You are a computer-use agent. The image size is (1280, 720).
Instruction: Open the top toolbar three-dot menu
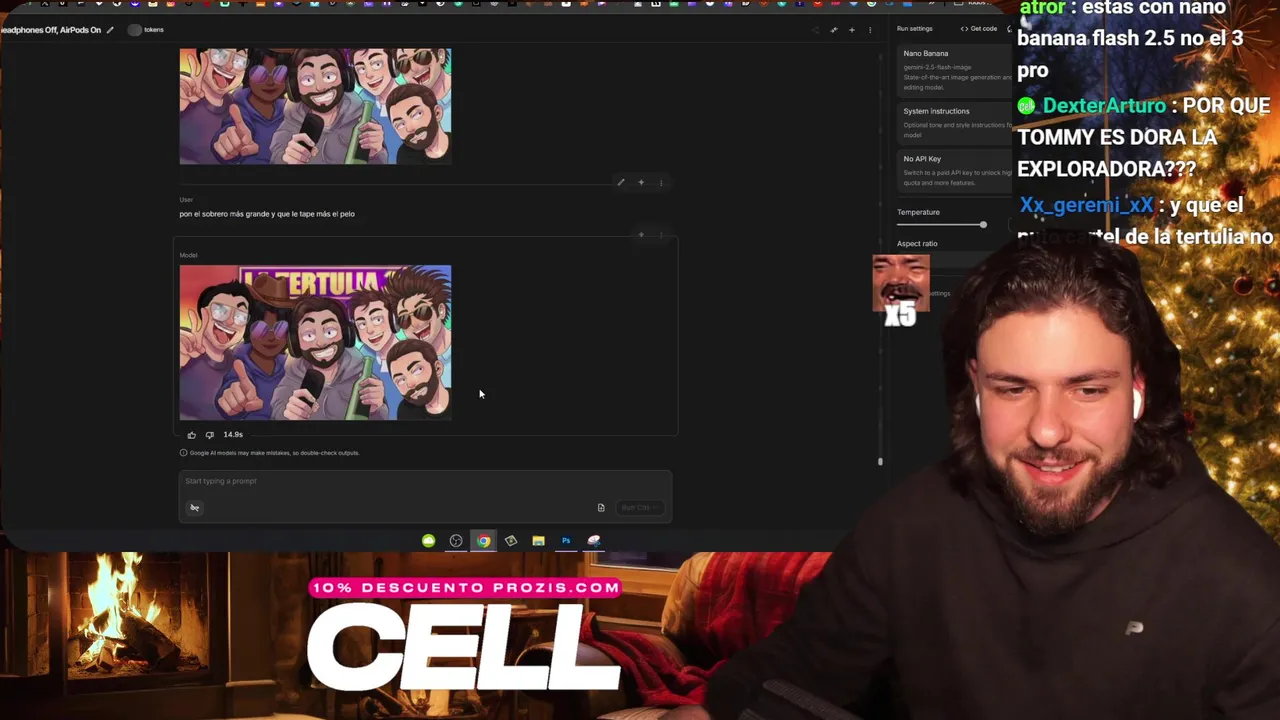tap(870, 30)
